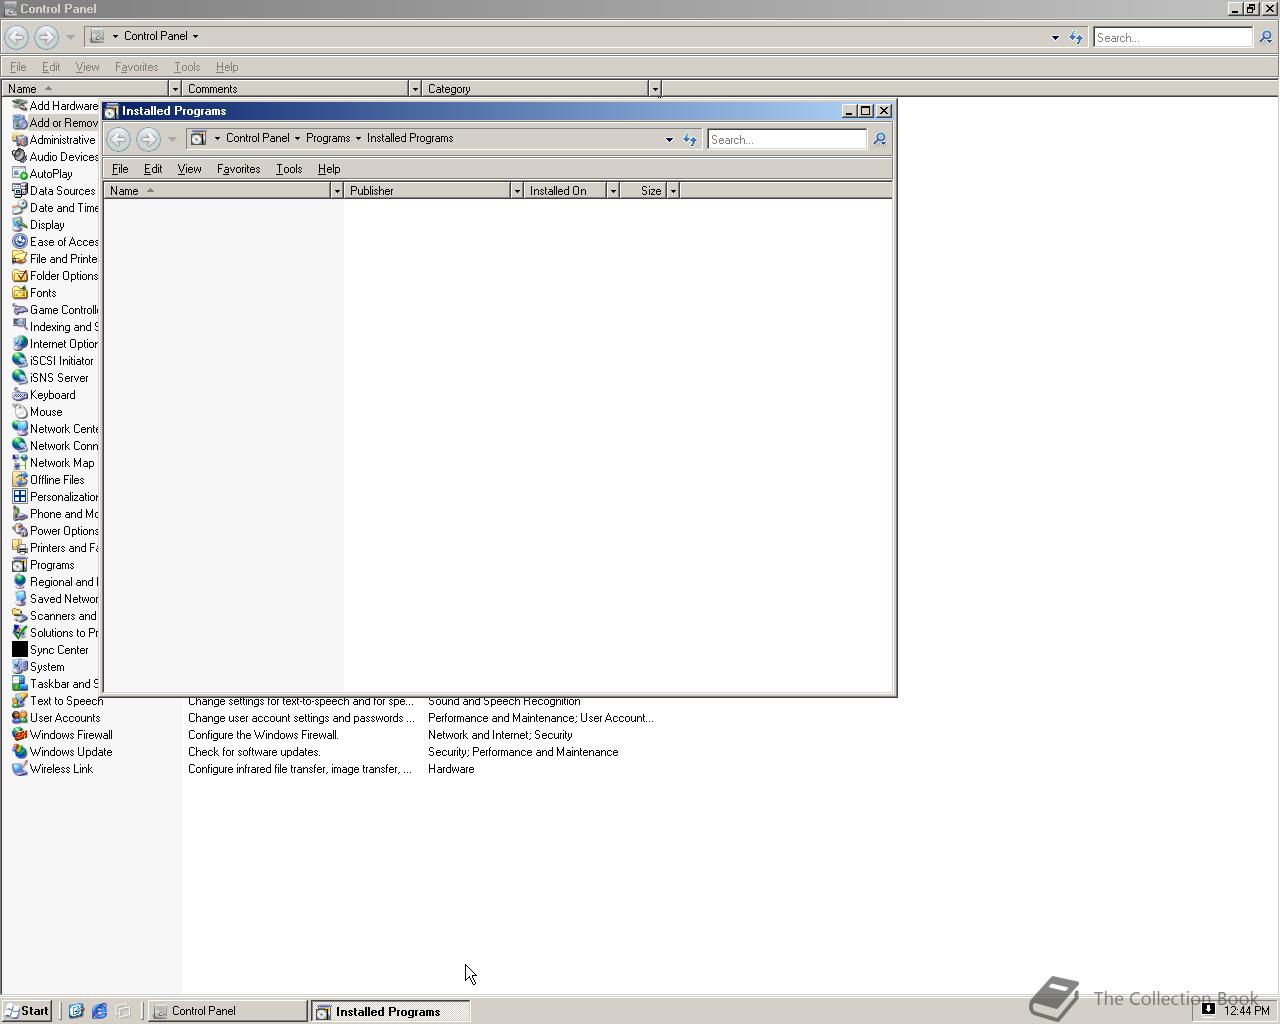Open the Publisher column dropdown arrow
Screen dimensions: 1280x1024
[x=516, y=191]
